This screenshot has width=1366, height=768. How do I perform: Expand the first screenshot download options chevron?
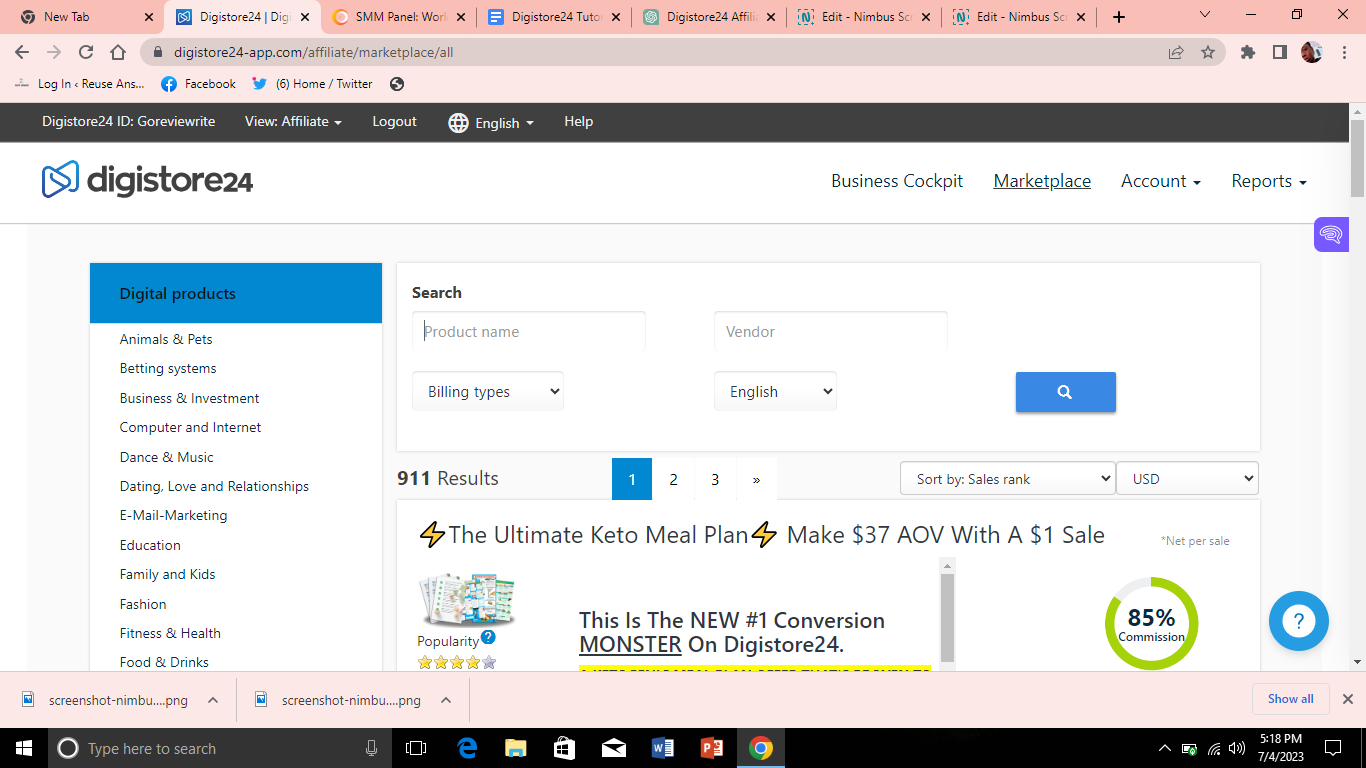(x=213, y=700)
